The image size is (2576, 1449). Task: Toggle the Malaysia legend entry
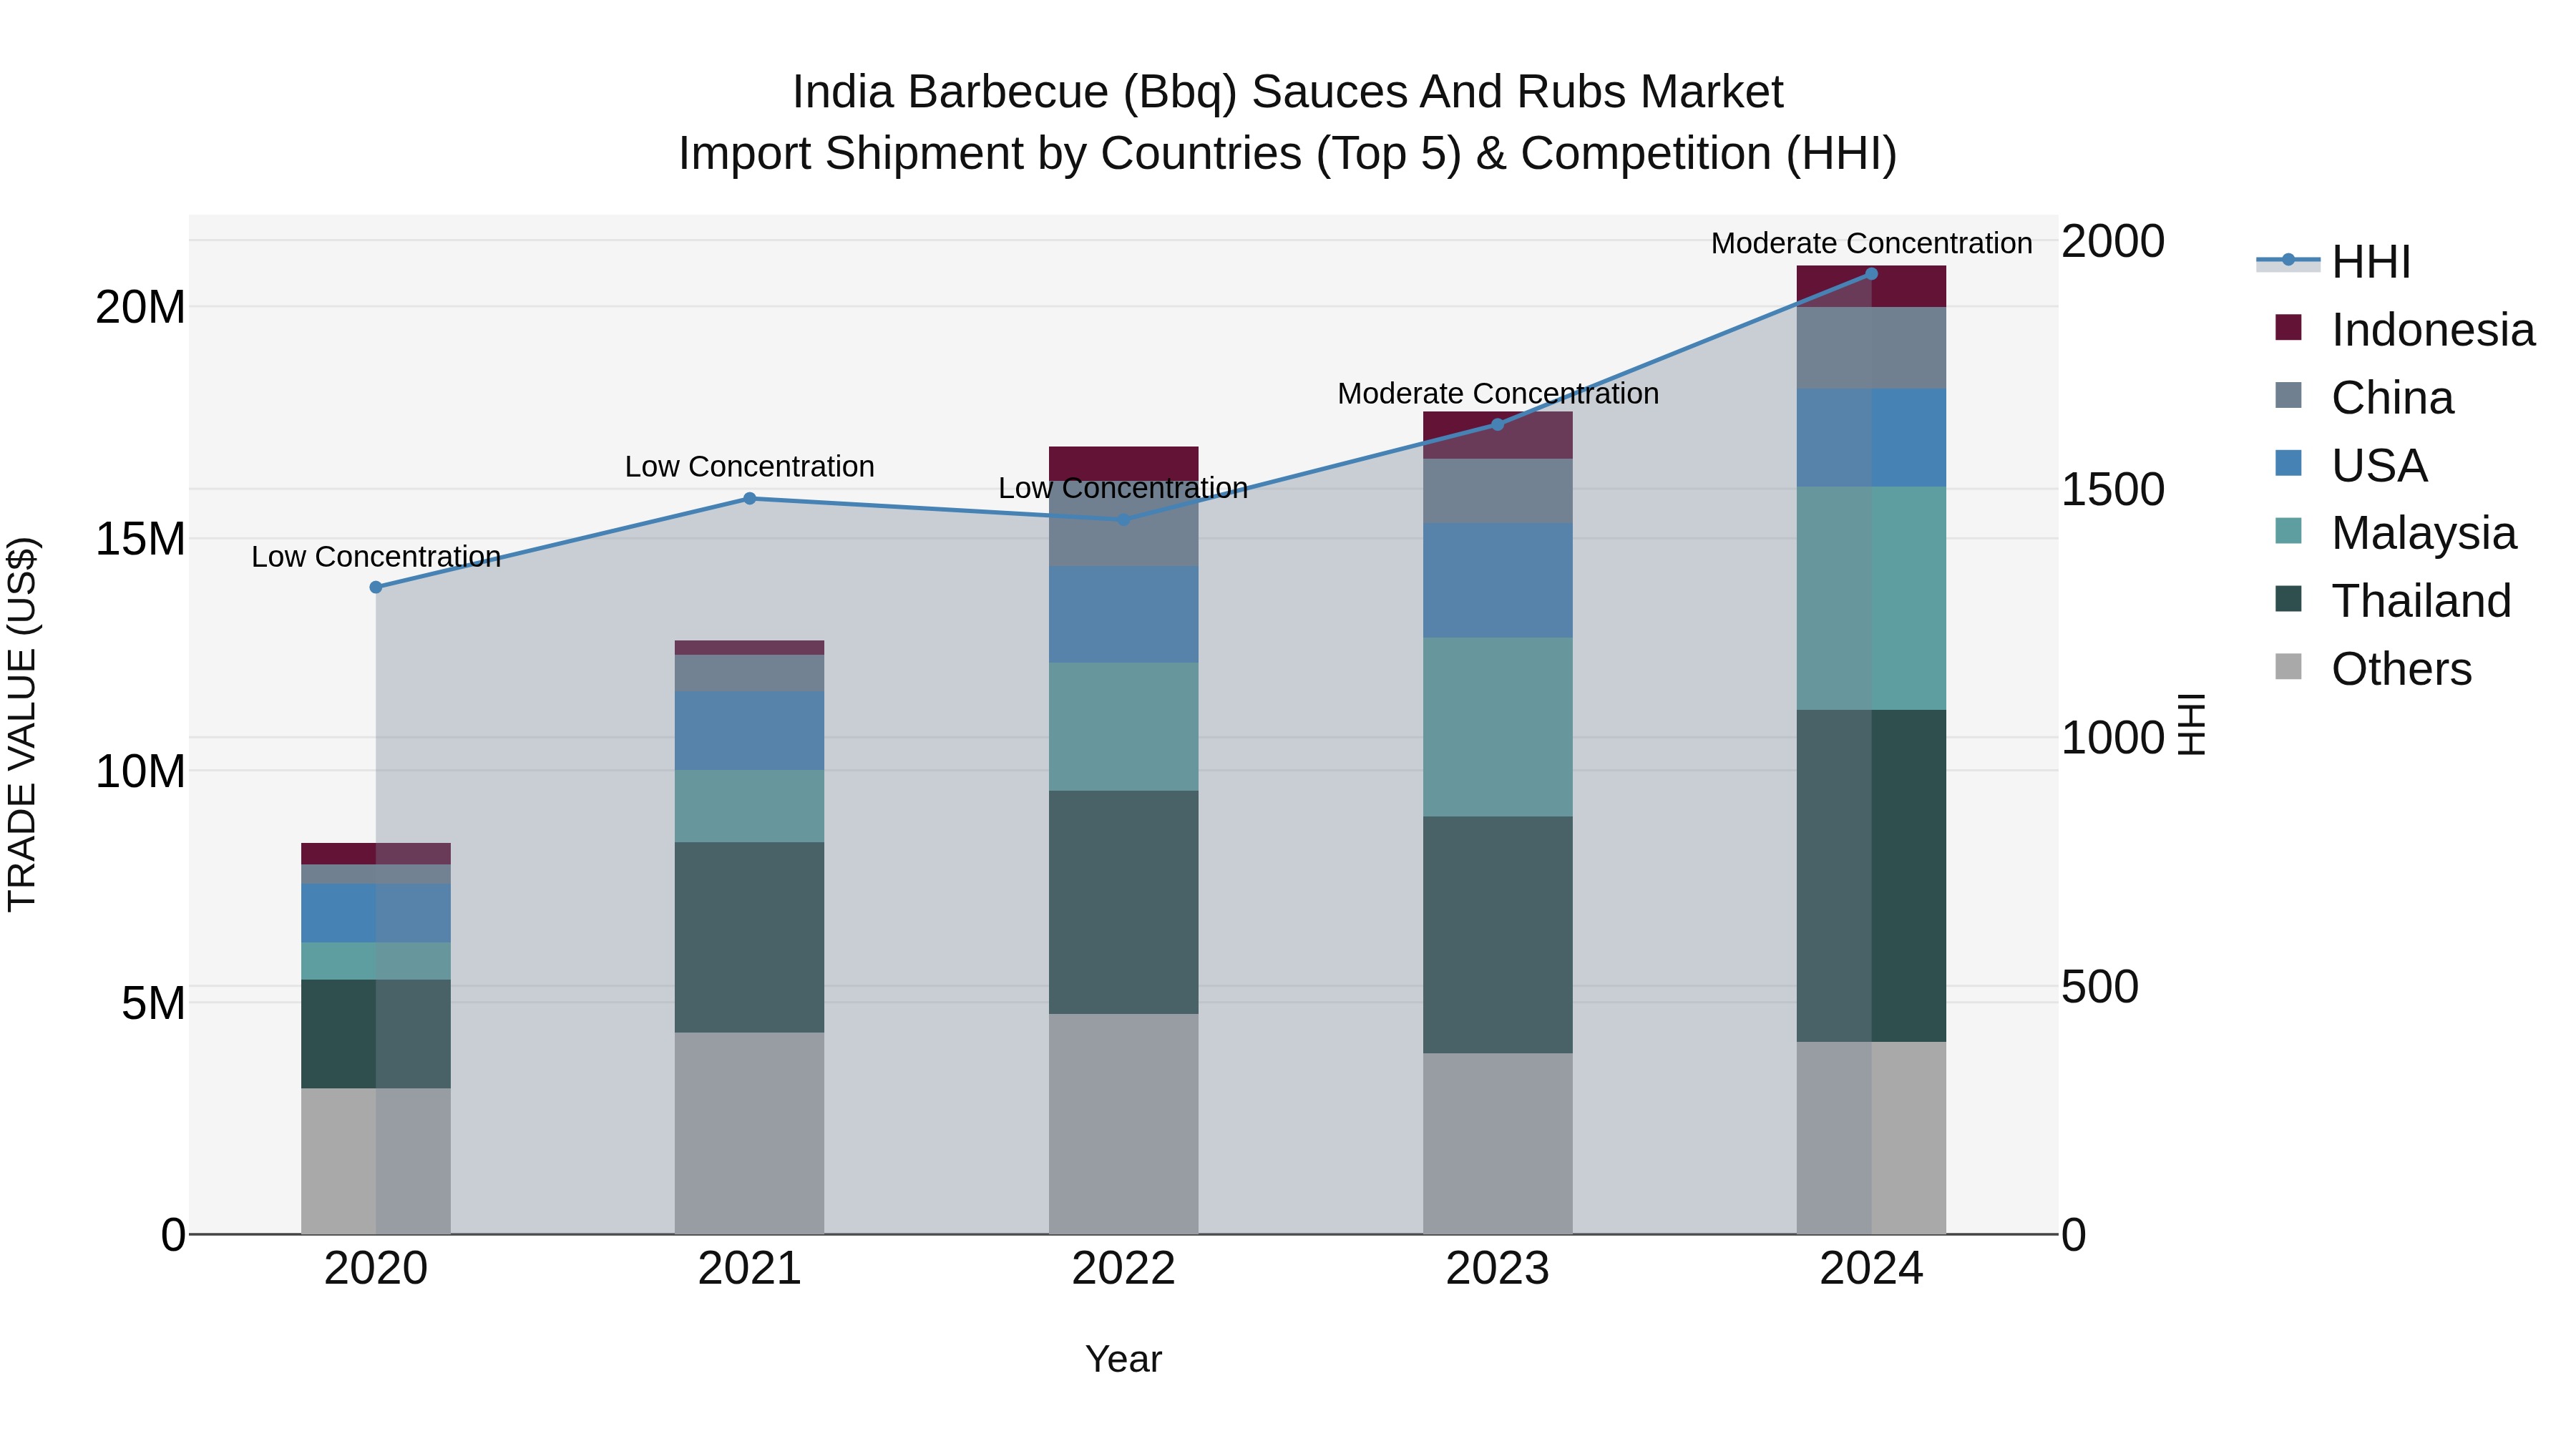[x=2395, y=532]
